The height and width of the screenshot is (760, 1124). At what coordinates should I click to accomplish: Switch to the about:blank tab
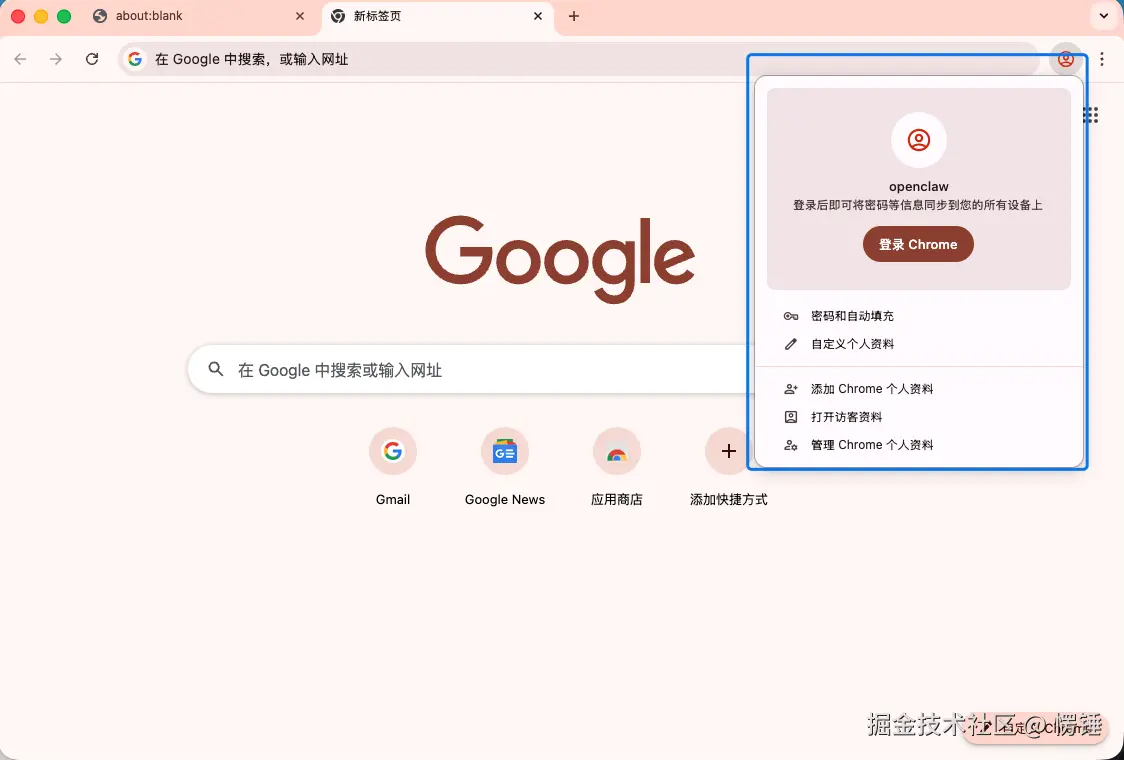point(201,18)
